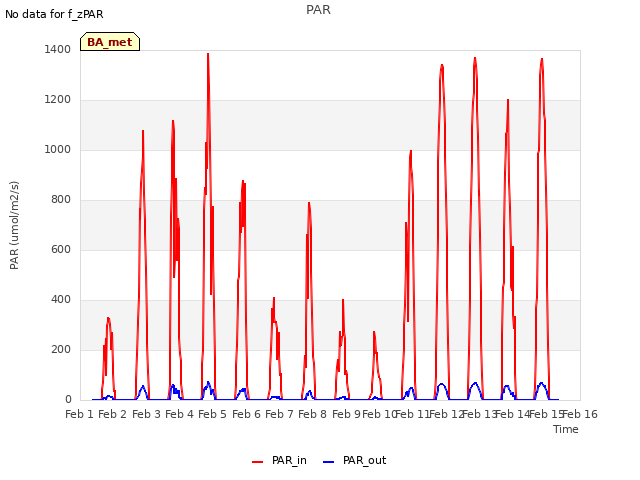The width and height of the screenshot is (640, 480).
Task: Click the y-axis title PAR (umol/m2/s)
Action: [14, 225]
